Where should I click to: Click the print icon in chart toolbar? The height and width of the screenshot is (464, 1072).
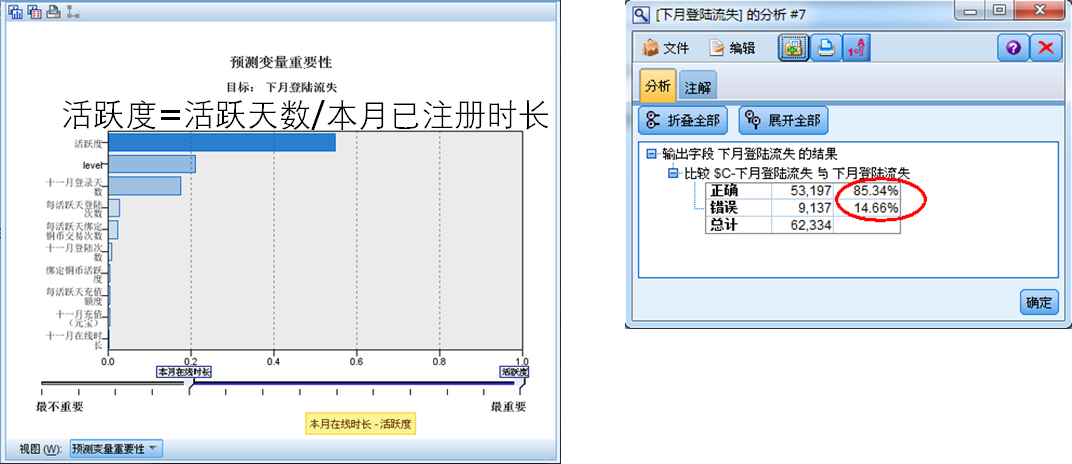pyautogui.click(x=52, y=11)
